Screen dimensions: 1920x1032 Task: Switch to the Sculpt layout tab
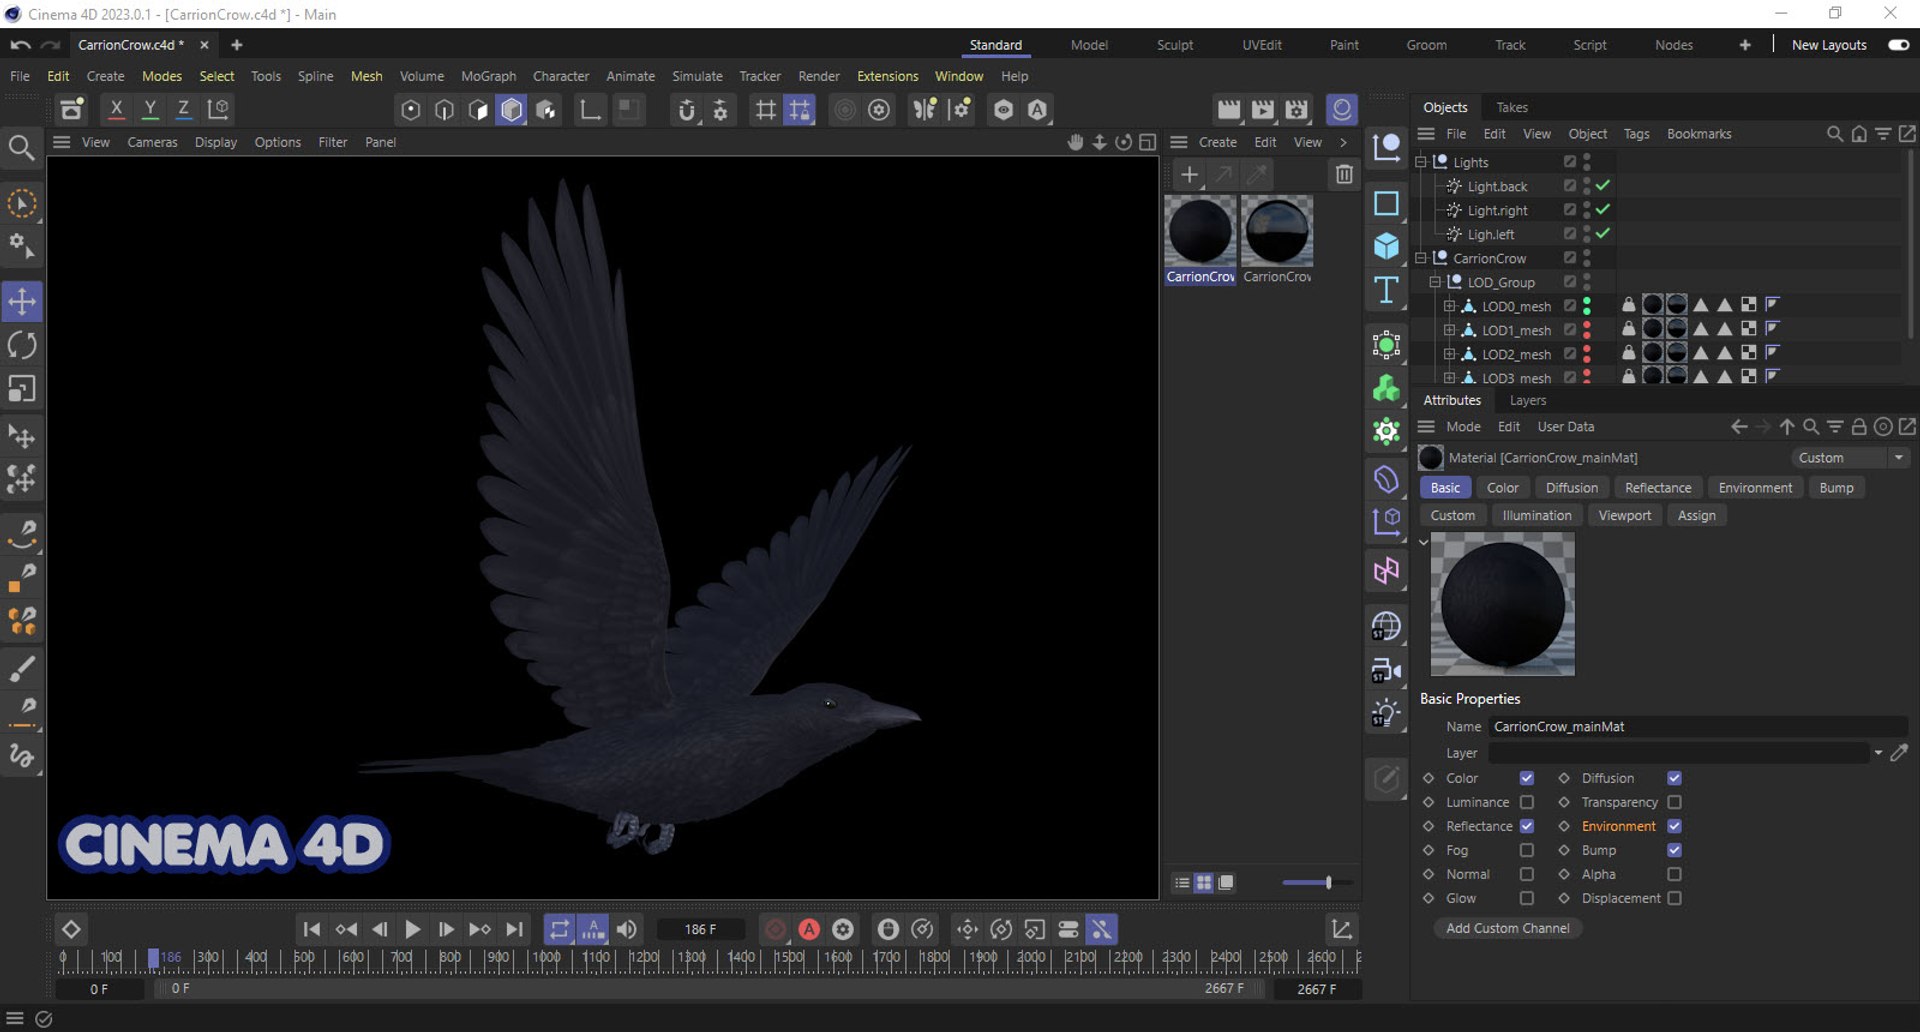pyautogui.click(x=1174, y=45)
